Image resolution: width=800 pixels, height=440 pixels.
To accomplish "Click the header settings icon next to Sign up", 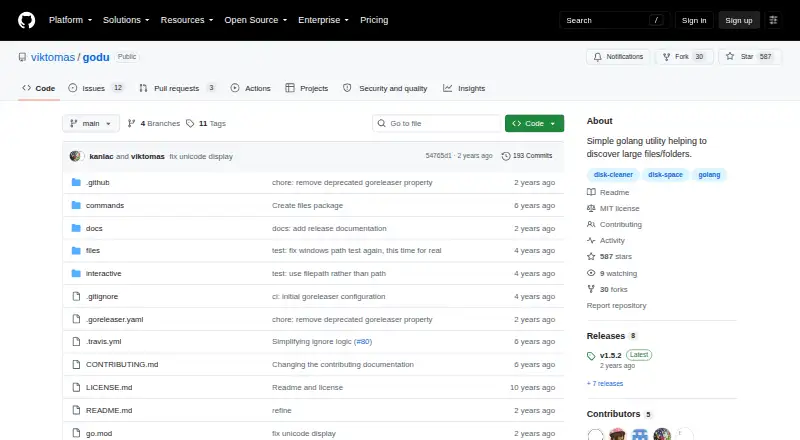I will click(773, 20).
